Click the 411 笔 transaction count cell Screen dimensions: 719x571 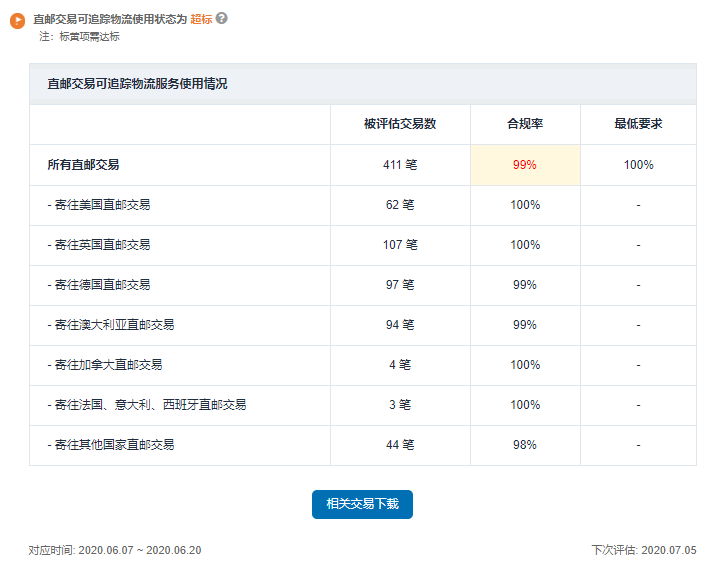400,165
